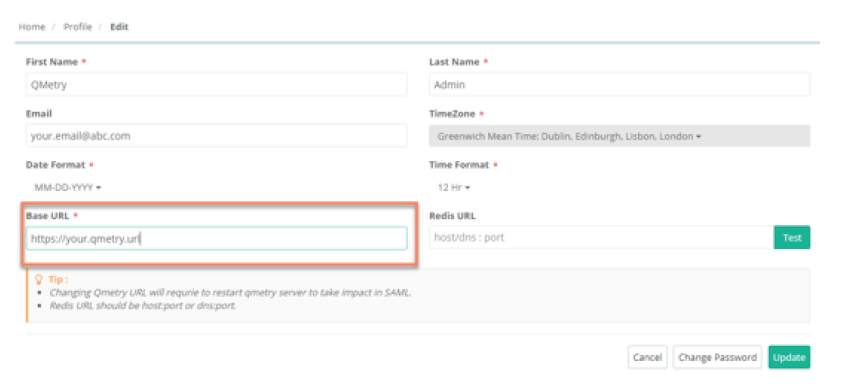The width and height of the screenshot is (849, 387).
Task: Open the Profile breadcrumb link
Action: pyautogui.click(x=77, y=27)
